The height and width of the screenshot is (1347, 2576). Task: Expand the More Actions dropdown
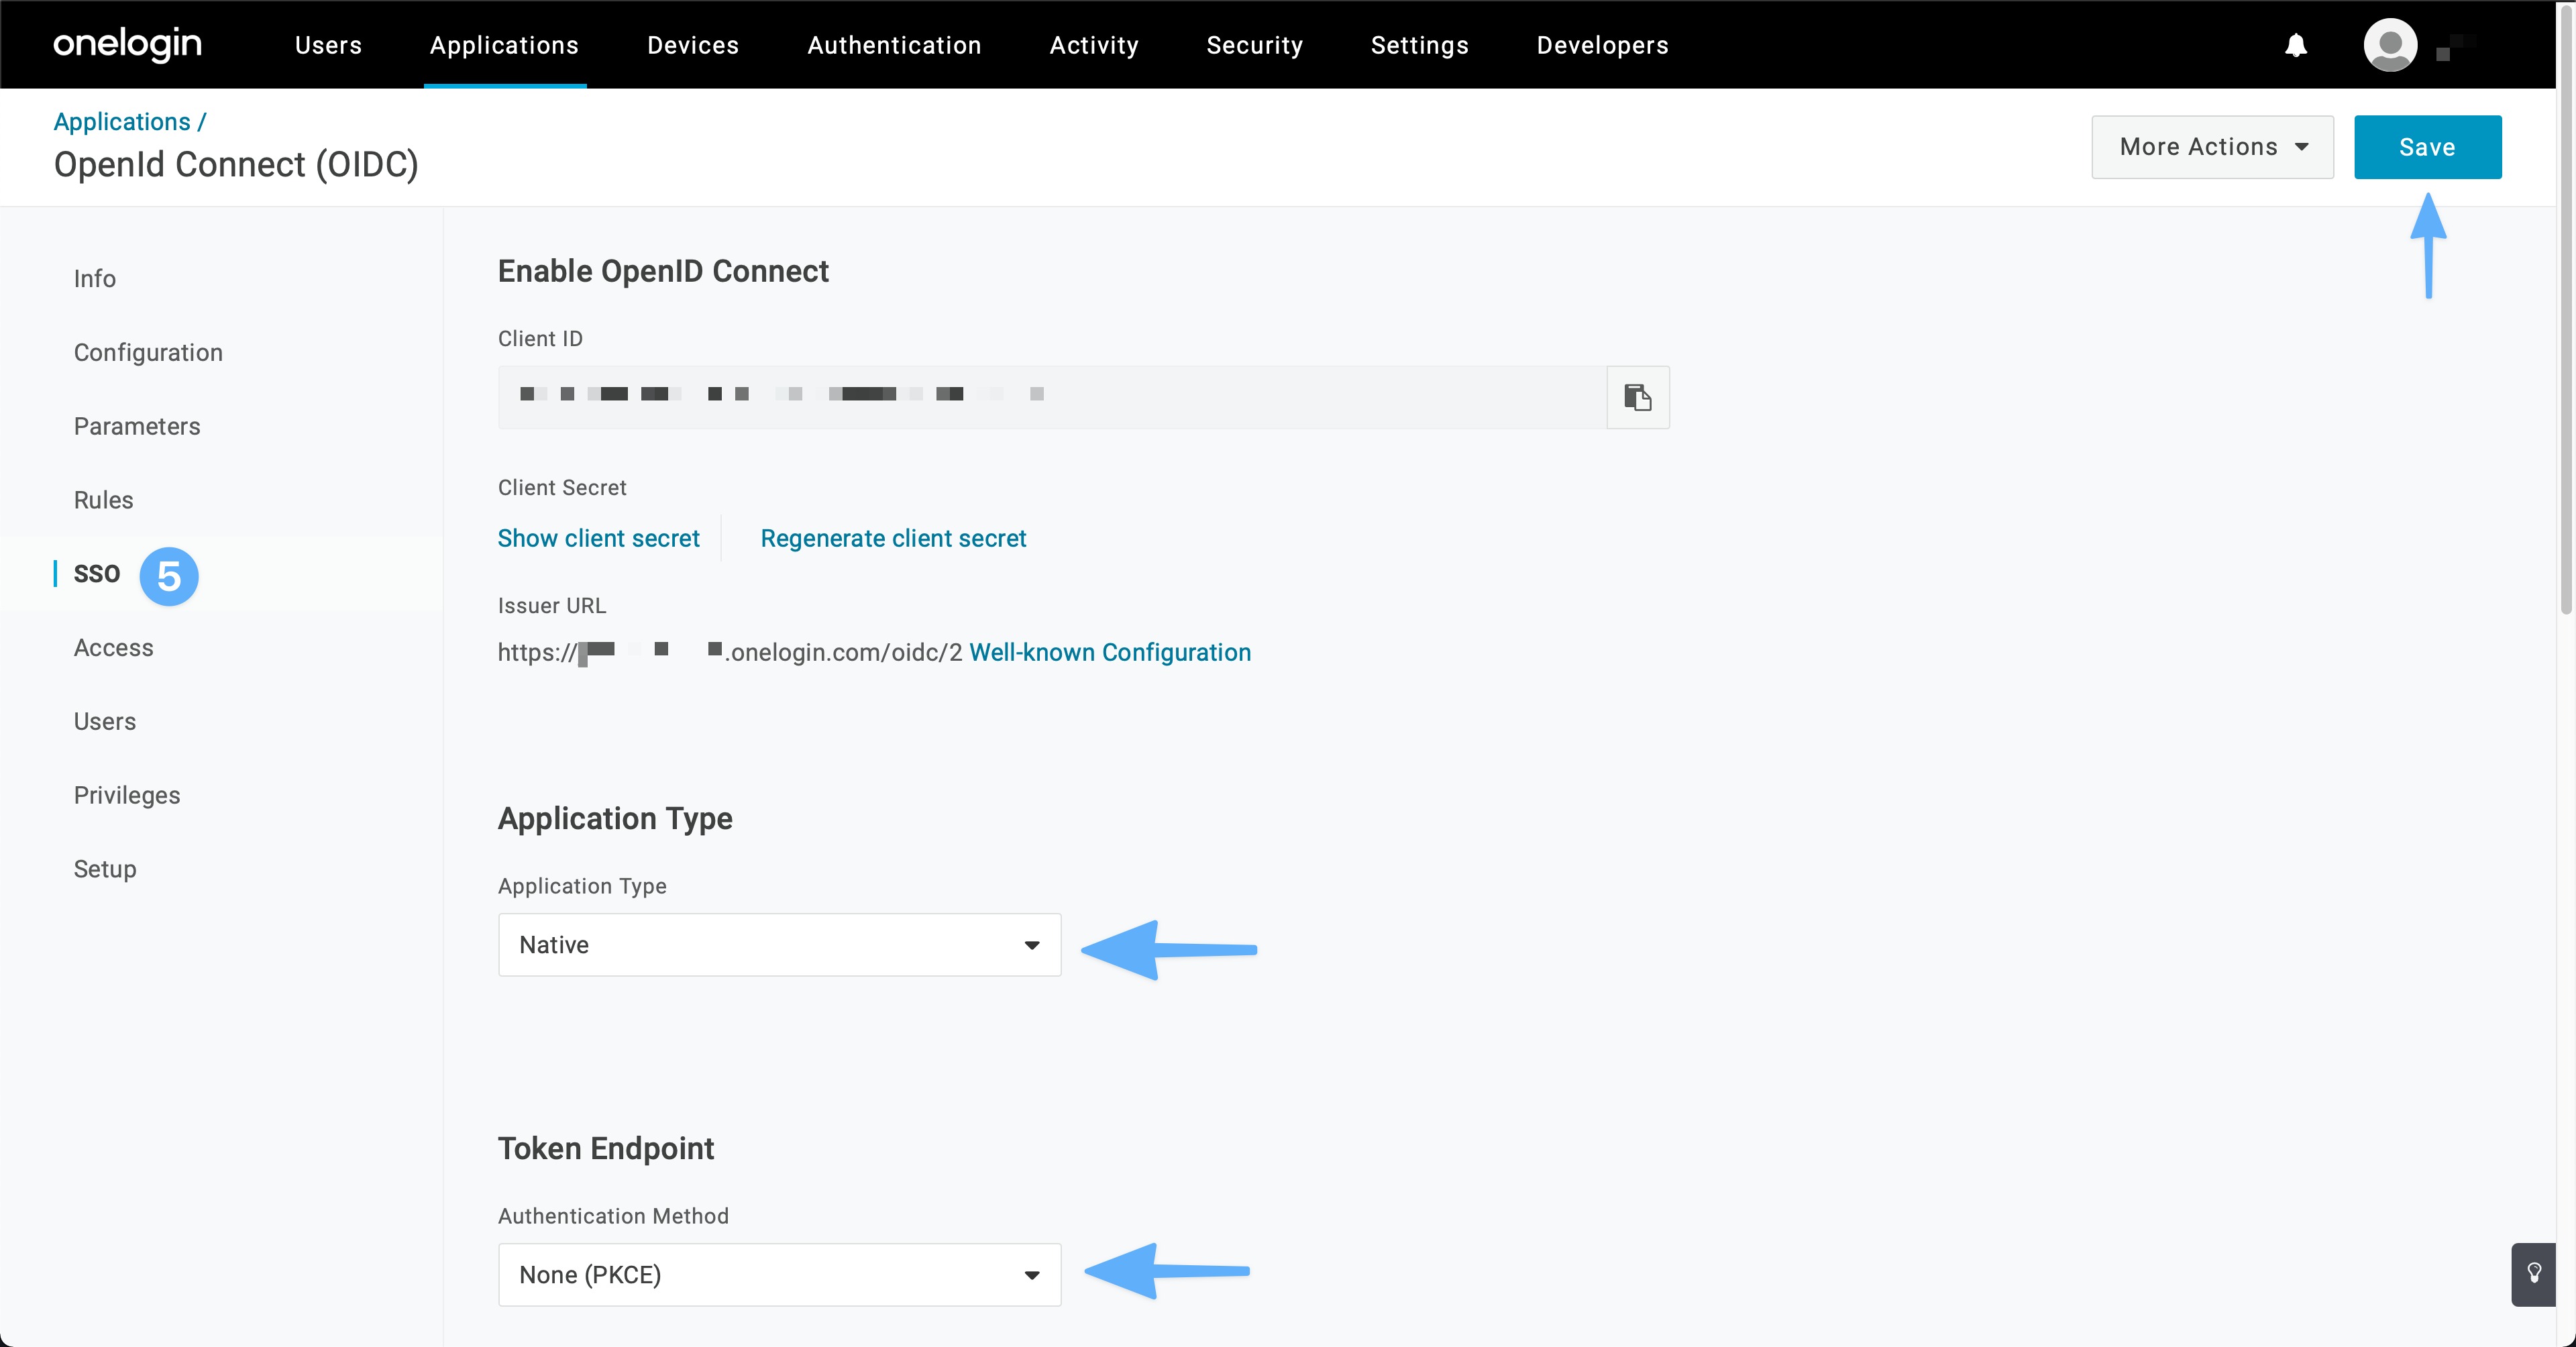[x=2212, y=147]
